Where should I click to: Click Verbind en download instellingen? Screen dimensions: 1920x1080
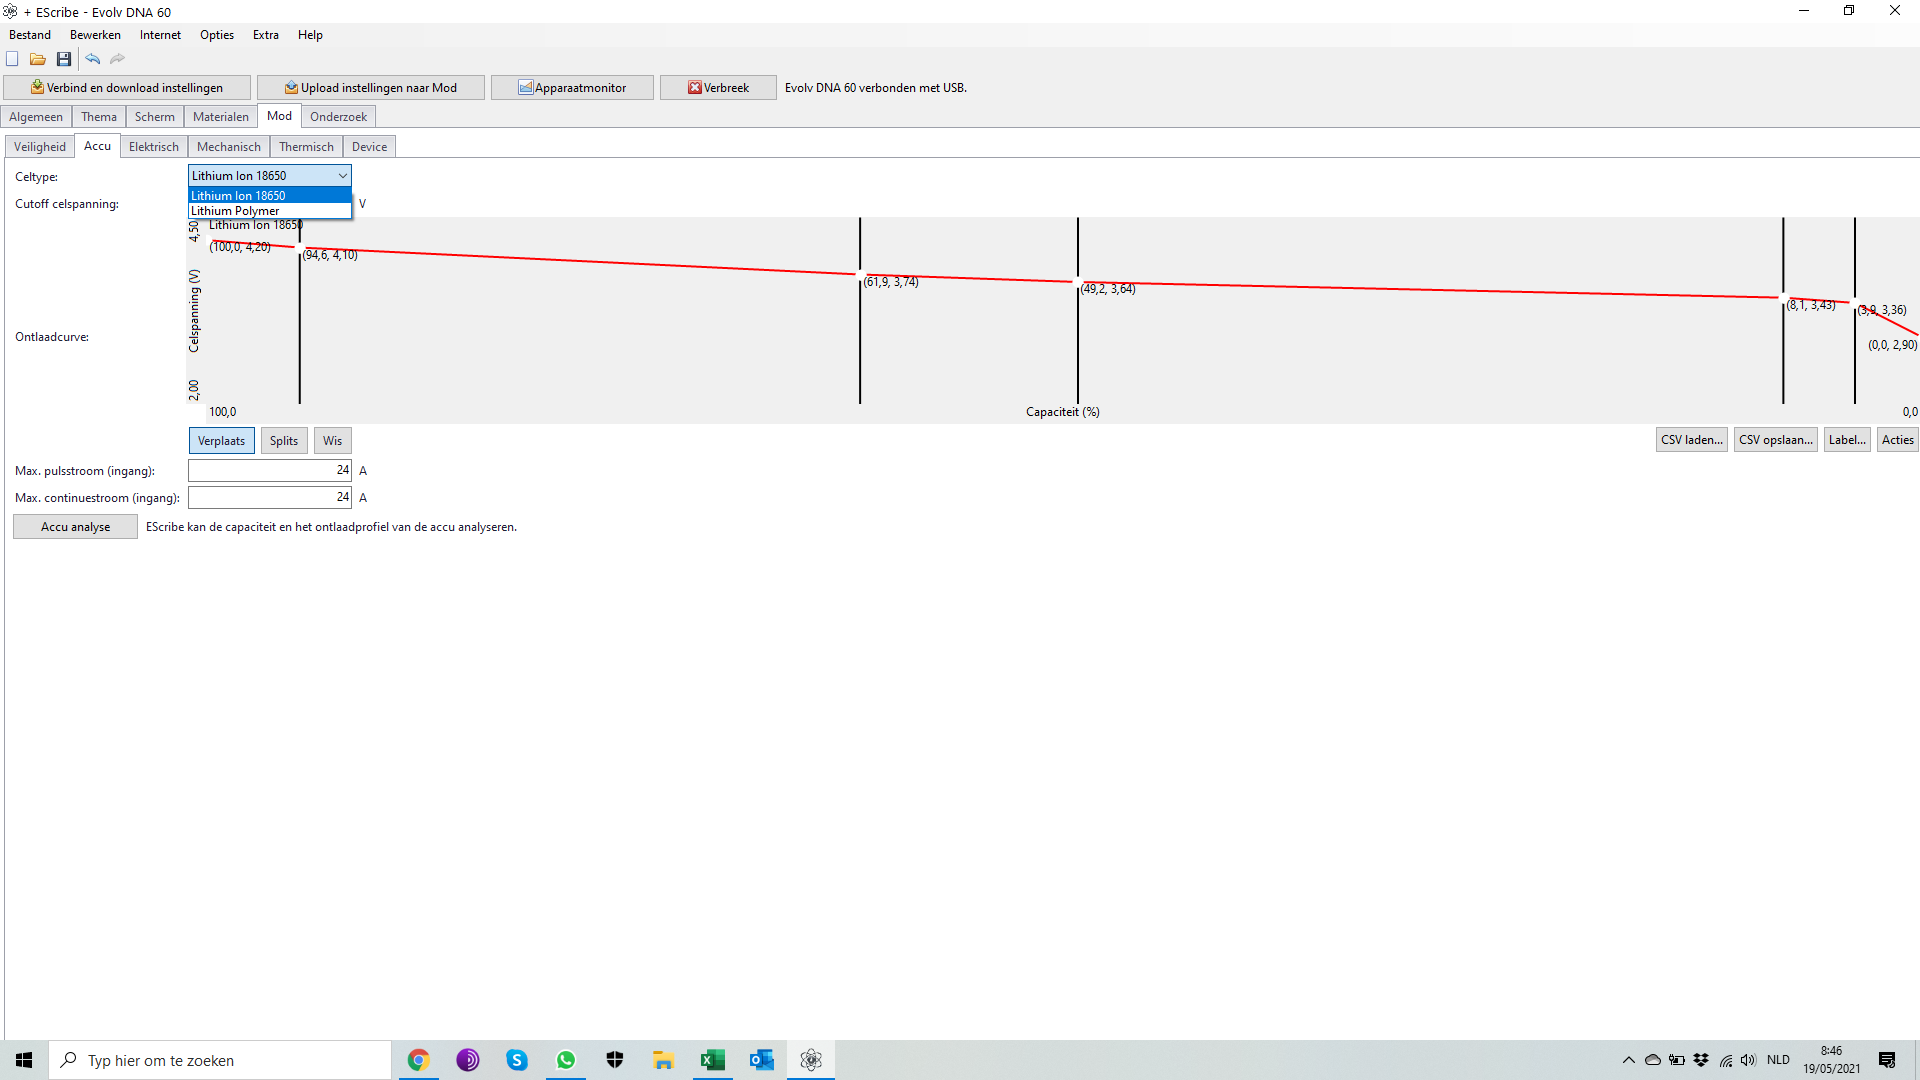[127, 88]
